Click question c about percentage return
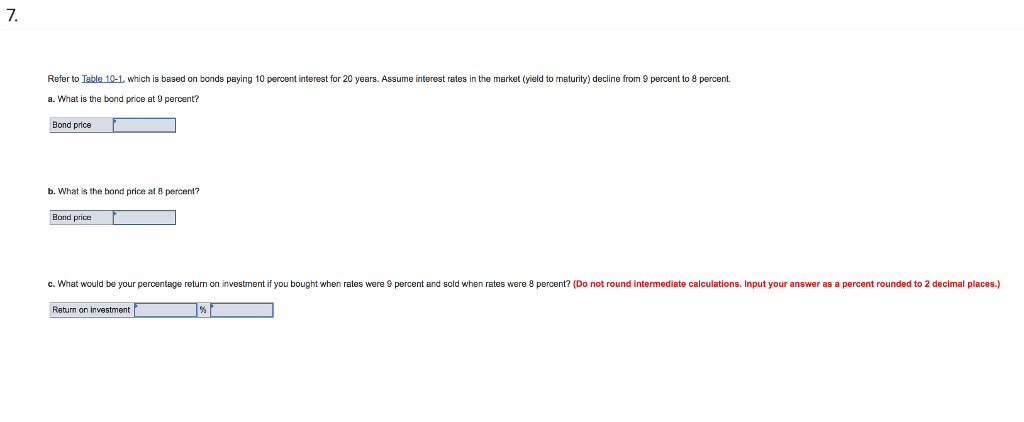Viewport: 1024px width, 422px height. 310,284
